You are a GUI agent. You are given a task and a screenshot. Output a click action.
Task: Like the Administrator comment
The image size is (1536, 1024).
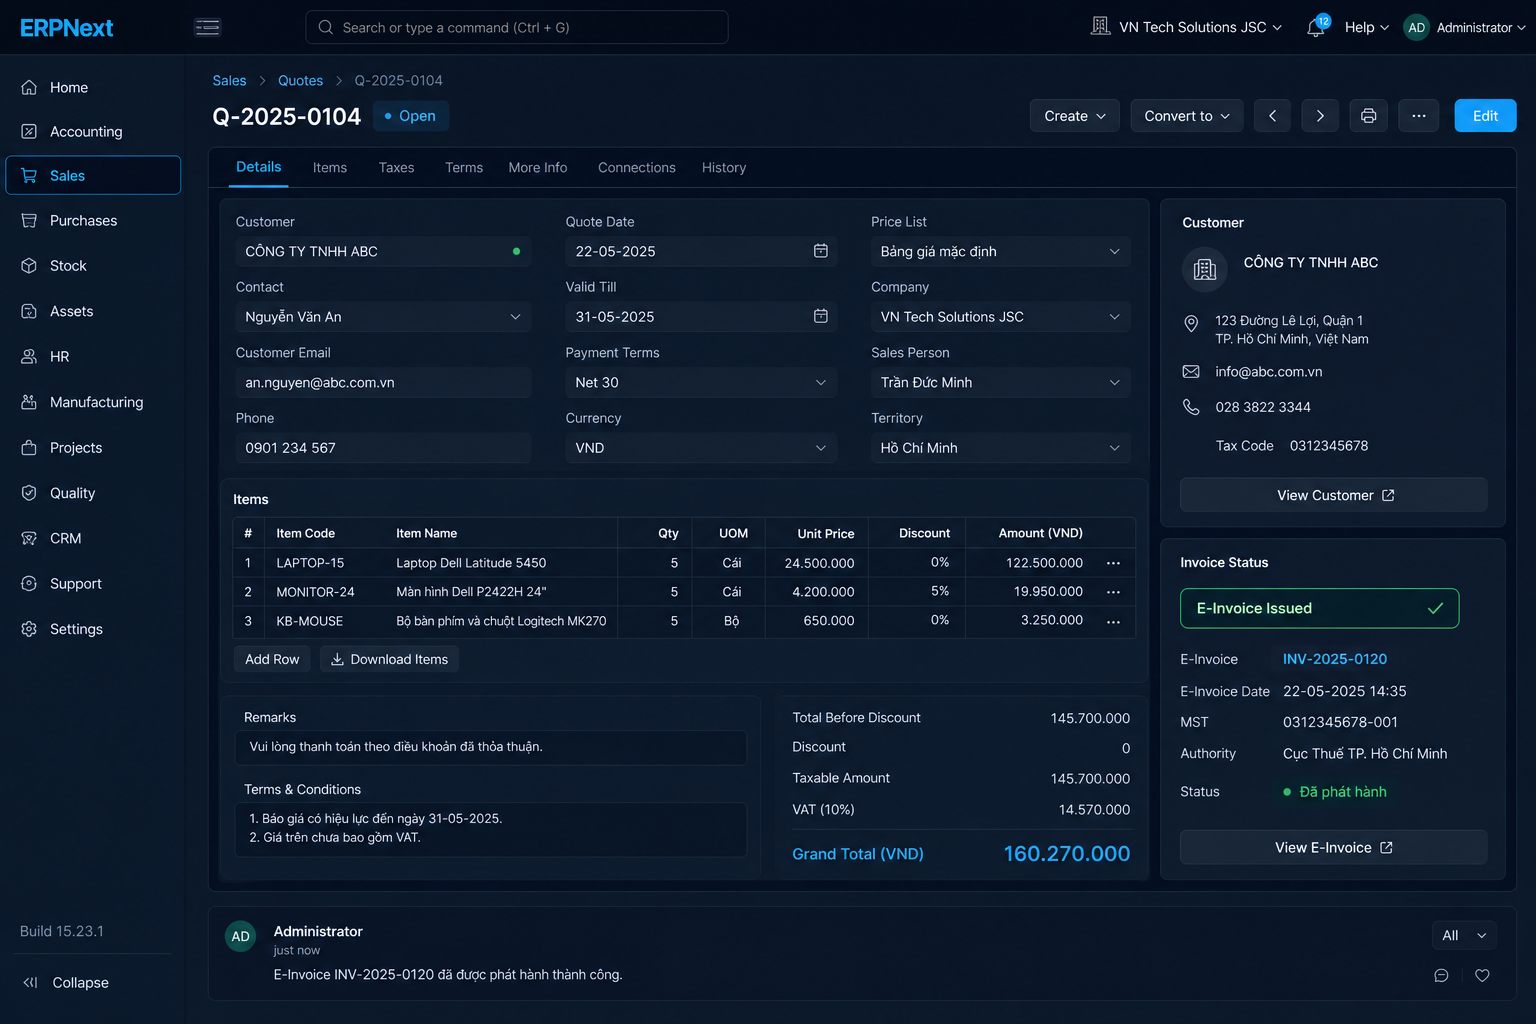1482,975
